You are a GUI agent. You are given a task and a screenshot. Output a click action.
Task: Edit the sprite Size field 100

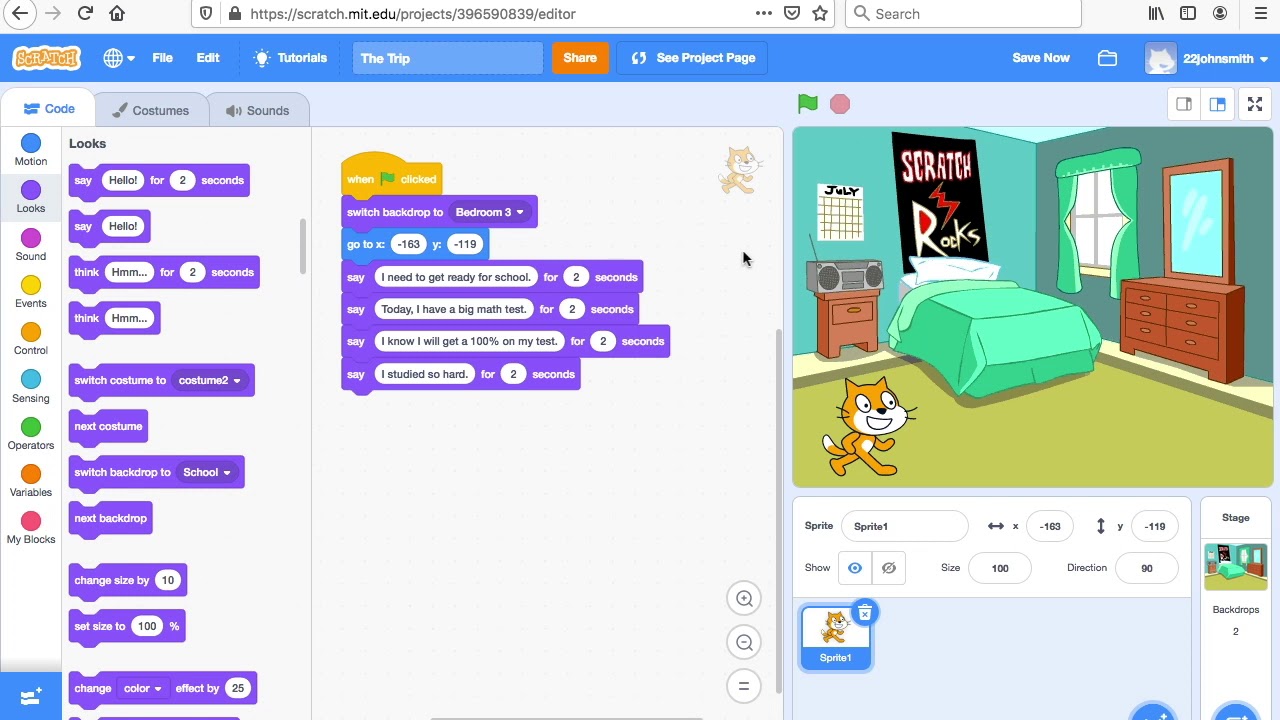click(x=1000, y=568)
